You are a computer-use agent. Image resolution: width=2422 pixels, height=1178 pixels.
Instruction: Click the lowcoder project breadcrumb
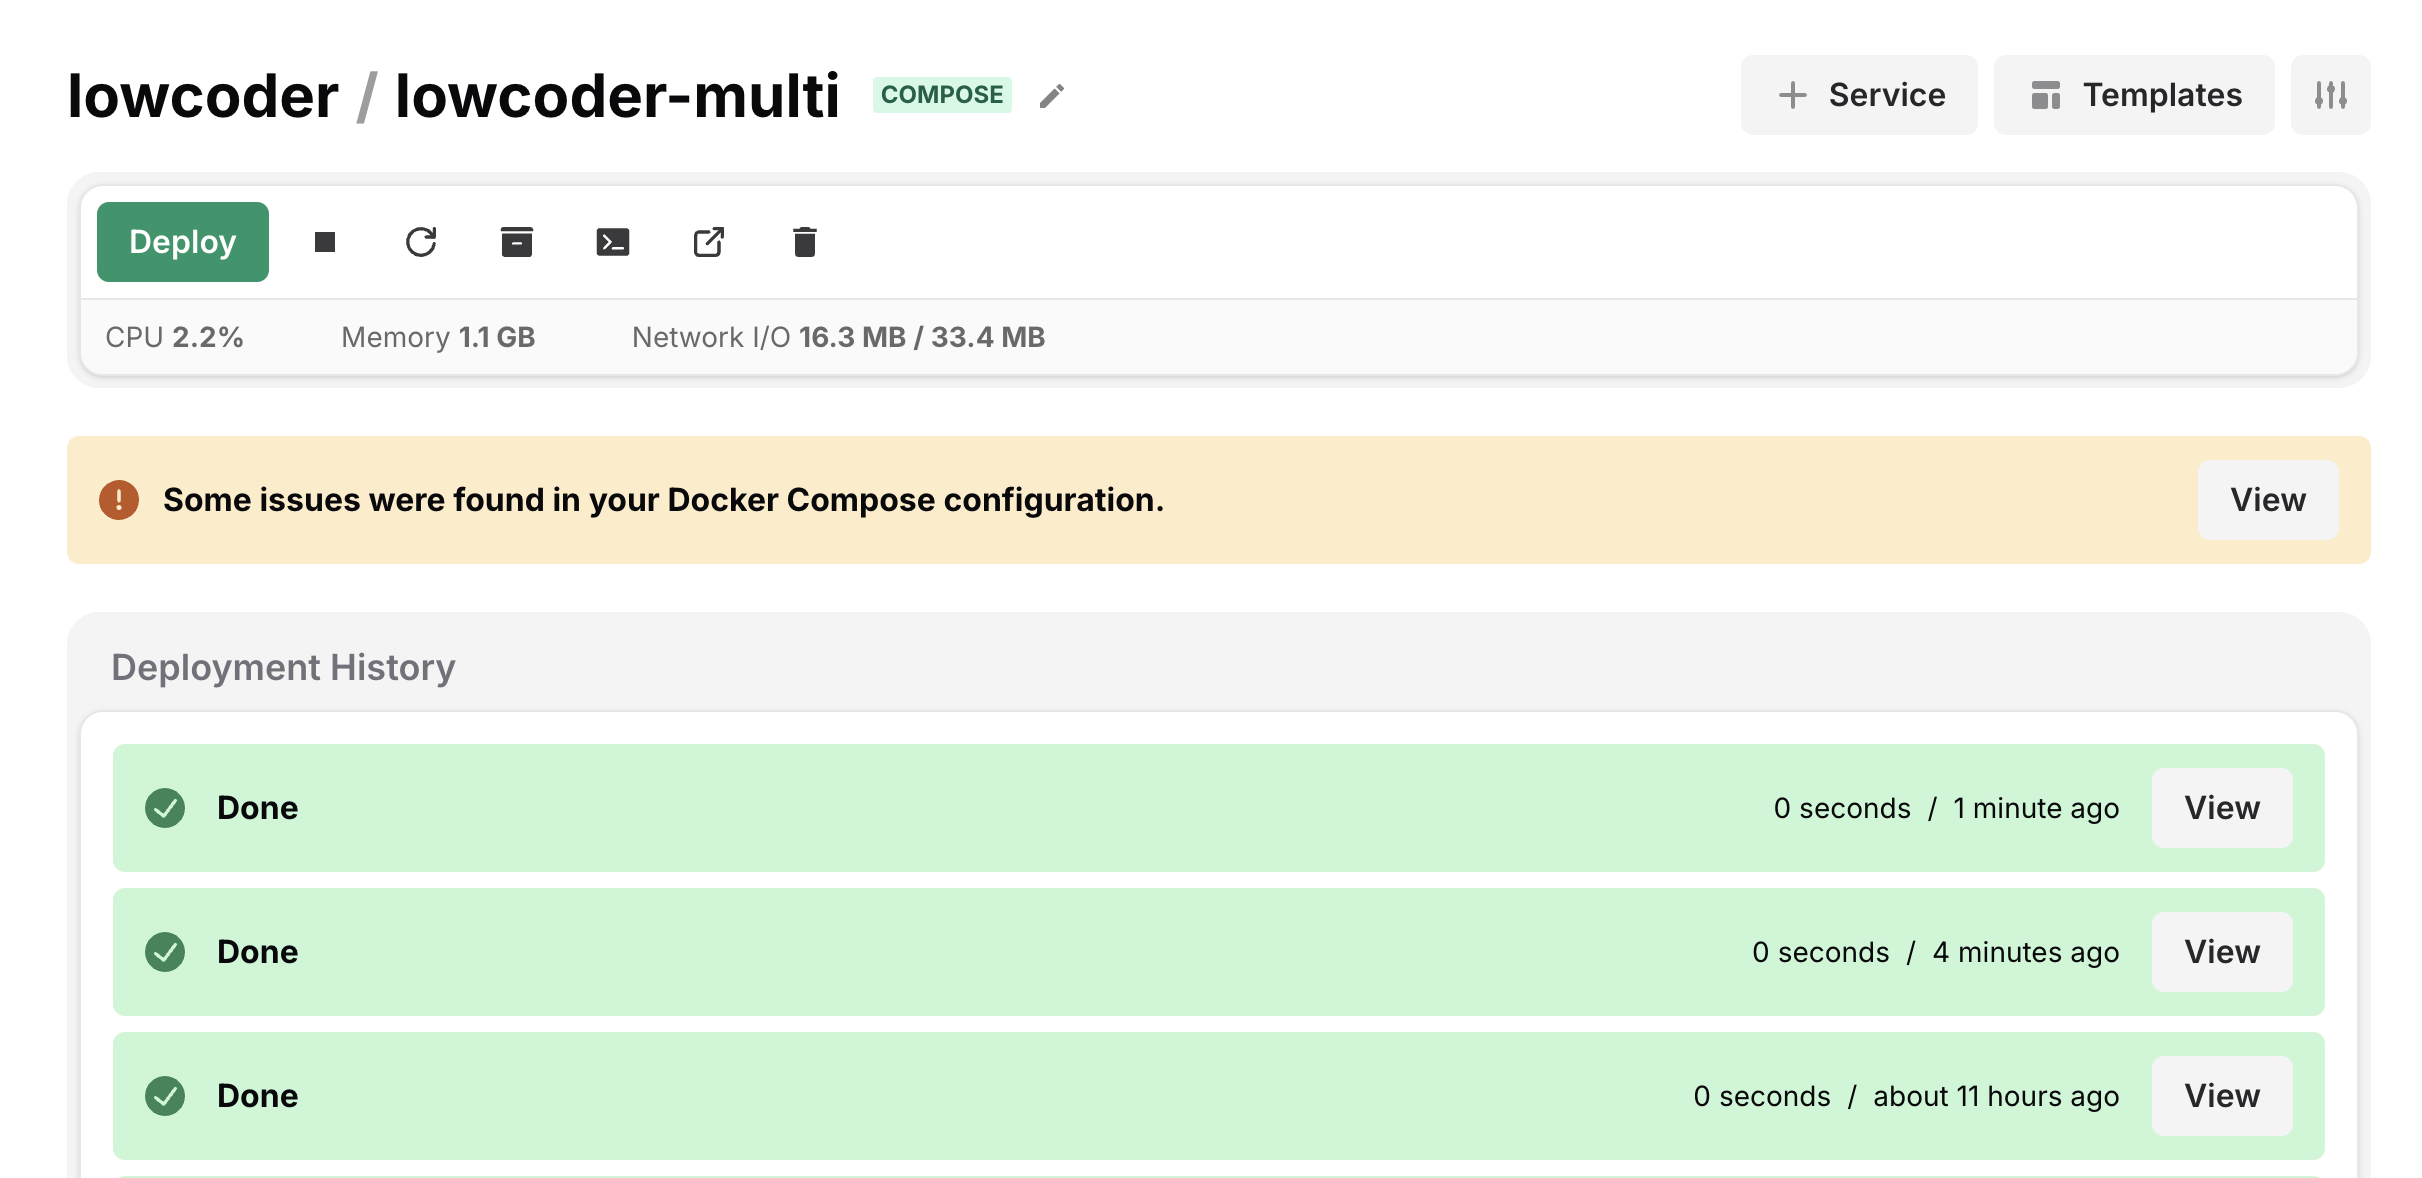(203, 96)
